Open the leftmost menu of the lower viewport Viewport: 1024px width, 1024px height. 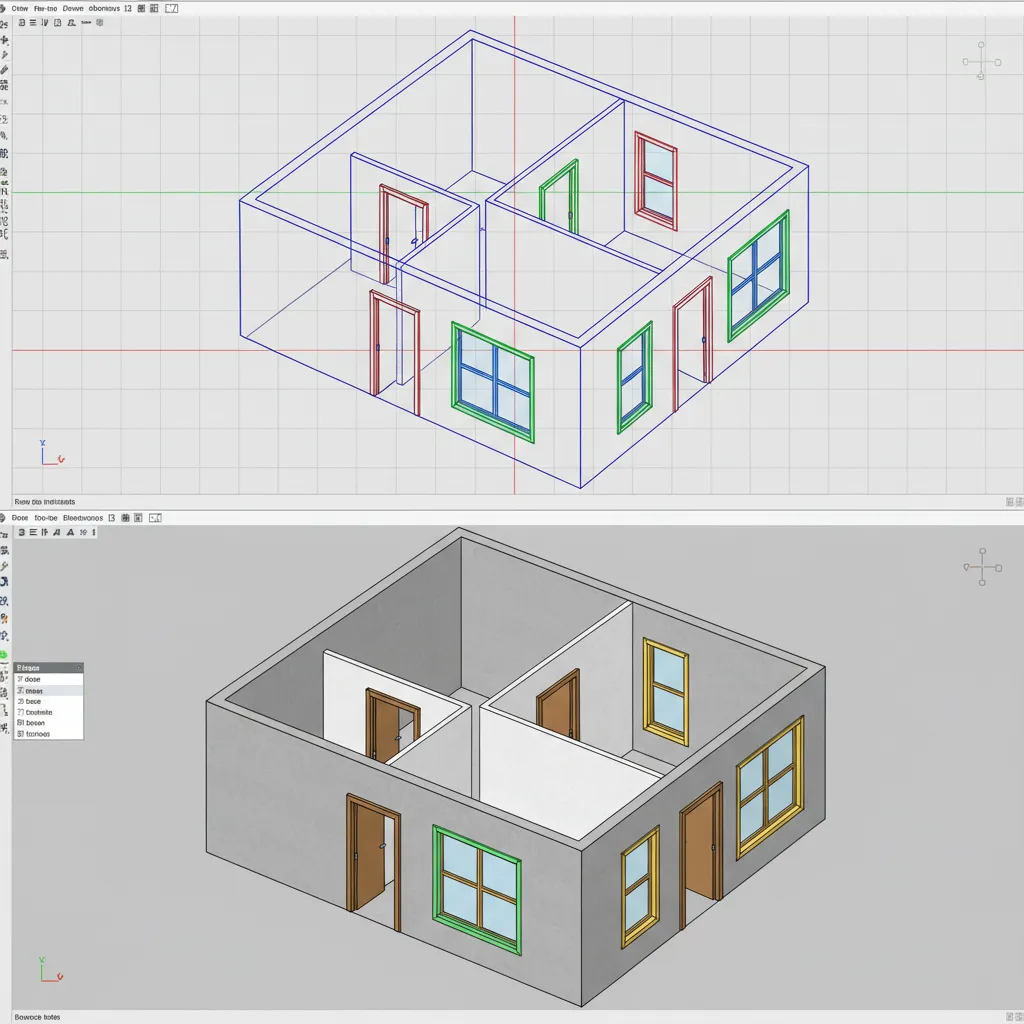coord(18,517)
